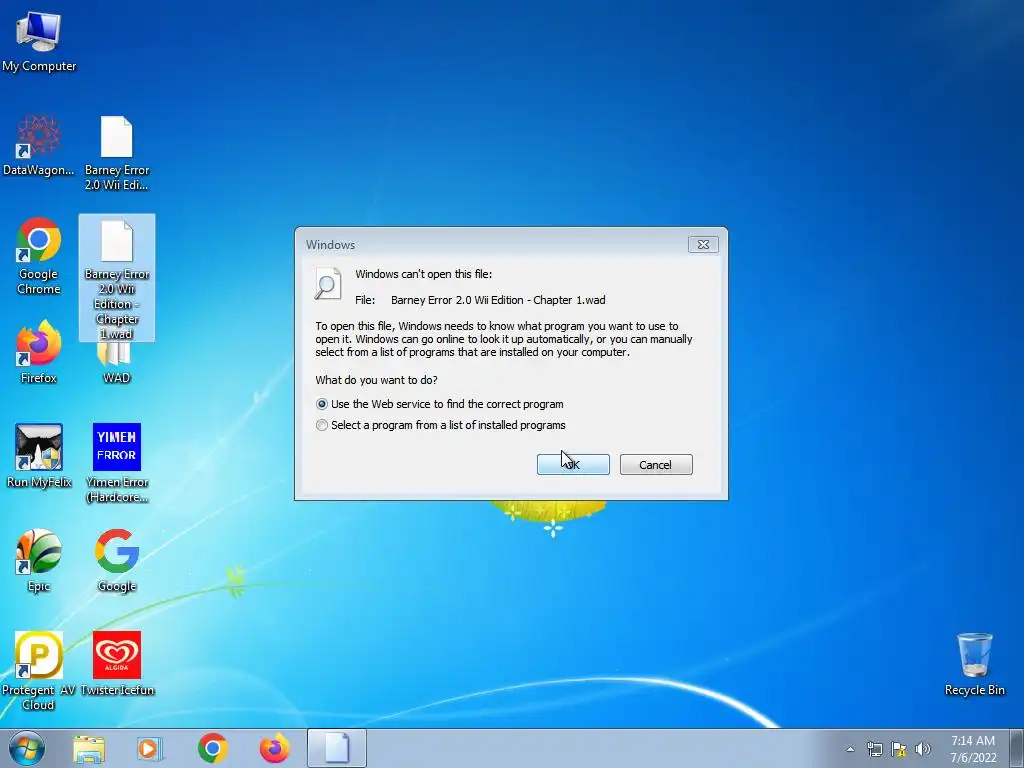This screenshot has height=768, width=1024.
Task: Launch Chrome from the taskbar
Action: click(212, 748)
